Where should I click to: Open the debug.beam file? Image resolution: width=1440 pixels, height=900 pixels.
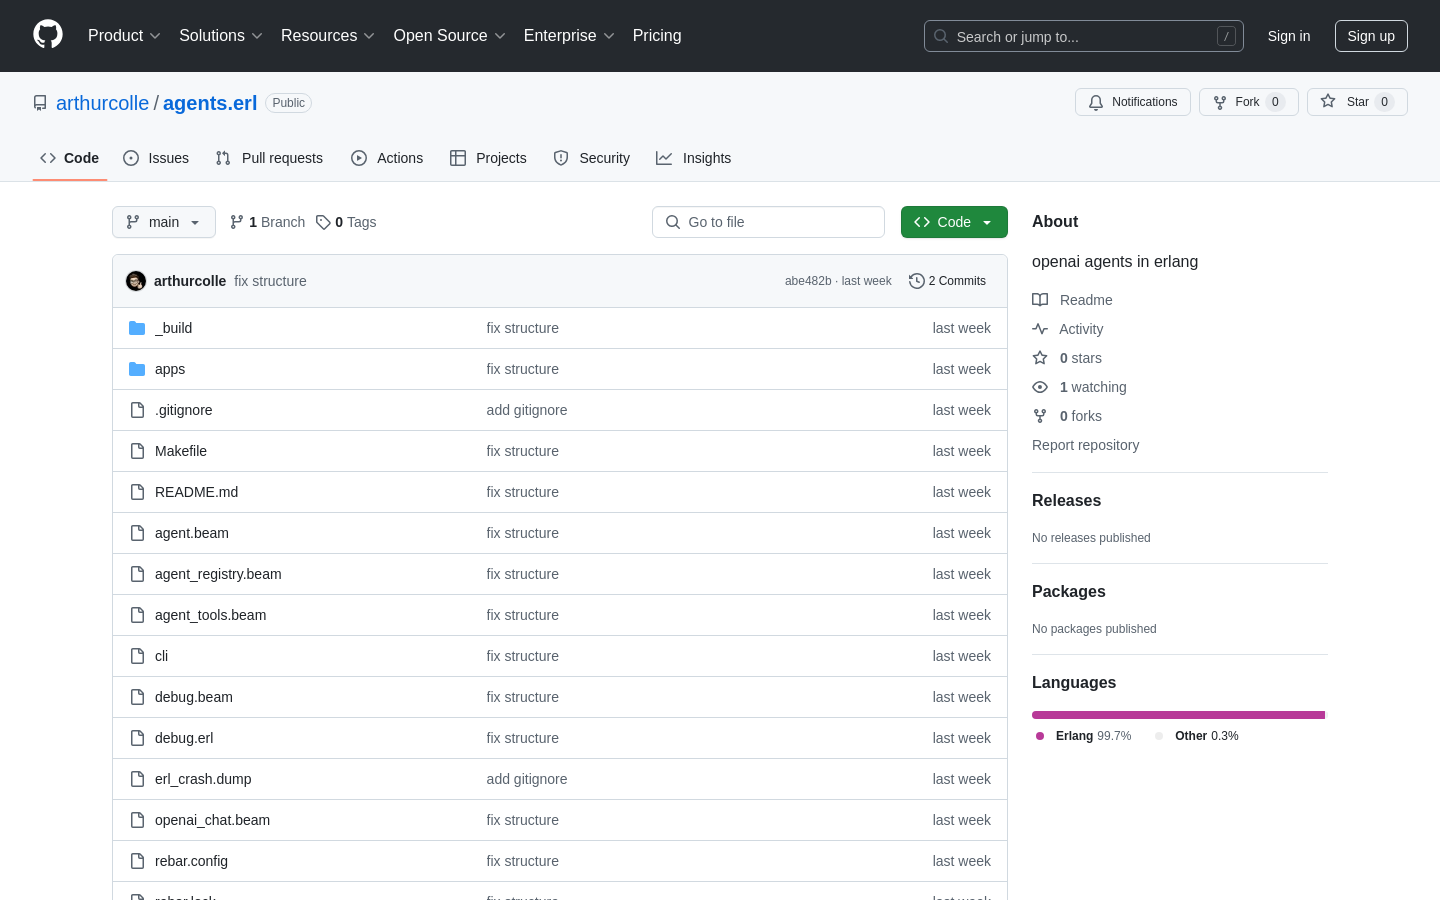click(194, 697)
